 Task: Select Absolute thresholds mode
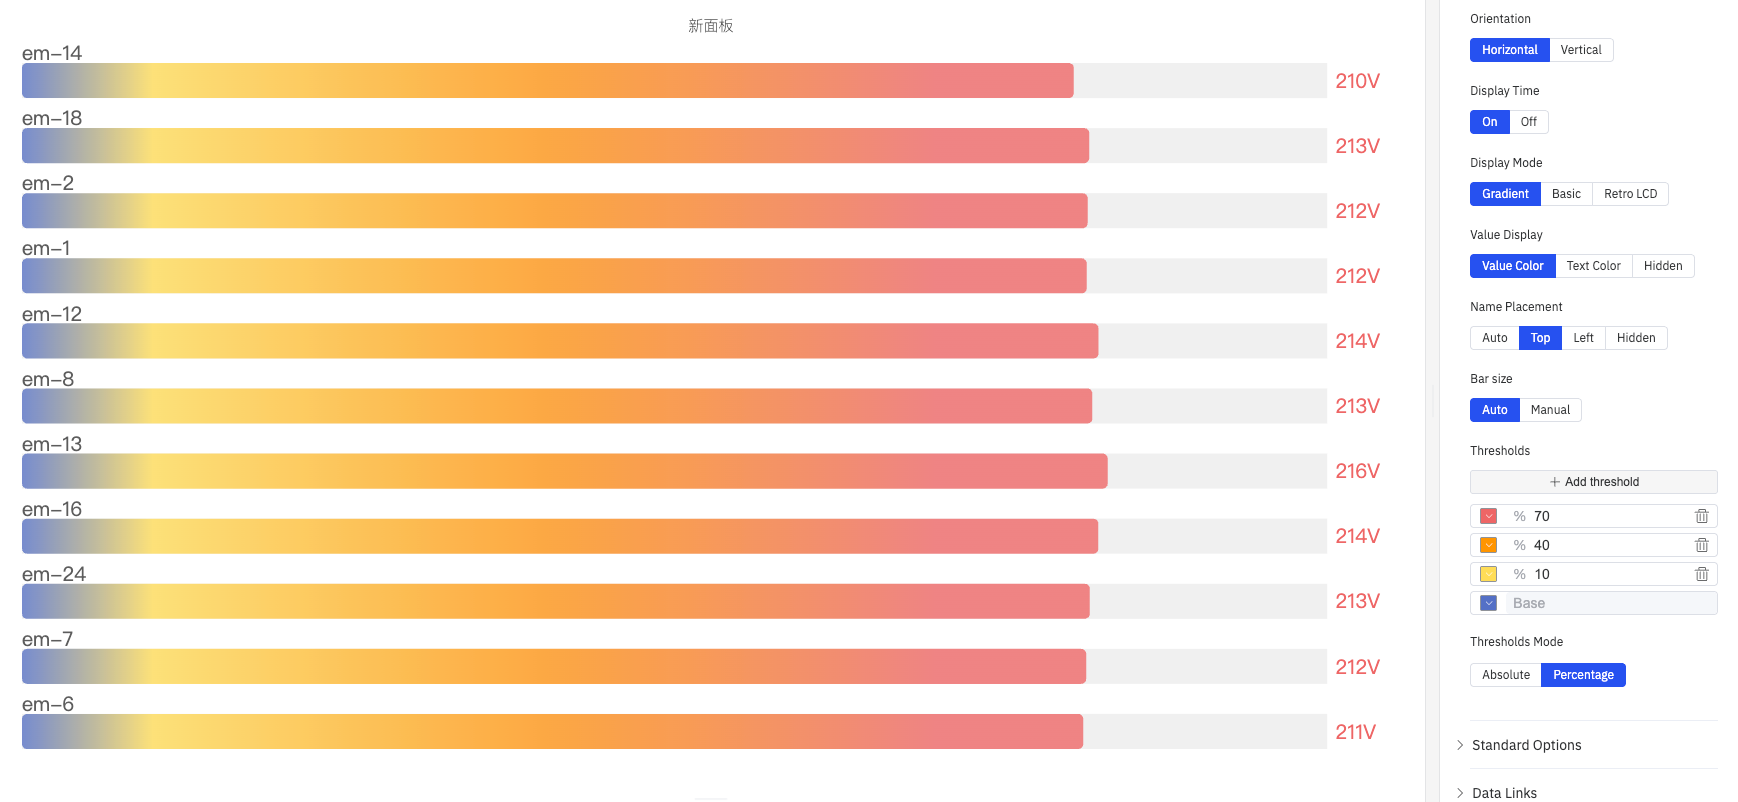point(1505,675)
